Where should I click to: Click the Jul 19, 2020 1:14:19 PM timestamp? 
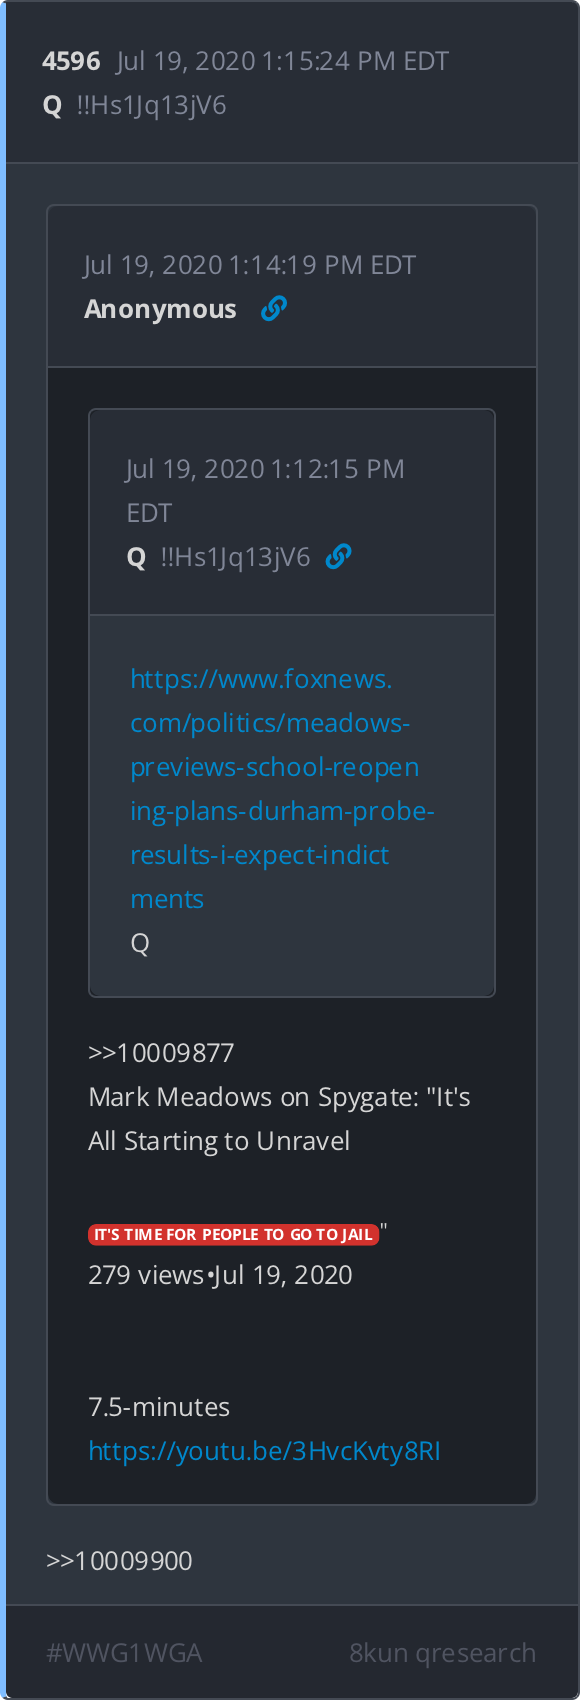pyautogui.click(x=250, y=265)
